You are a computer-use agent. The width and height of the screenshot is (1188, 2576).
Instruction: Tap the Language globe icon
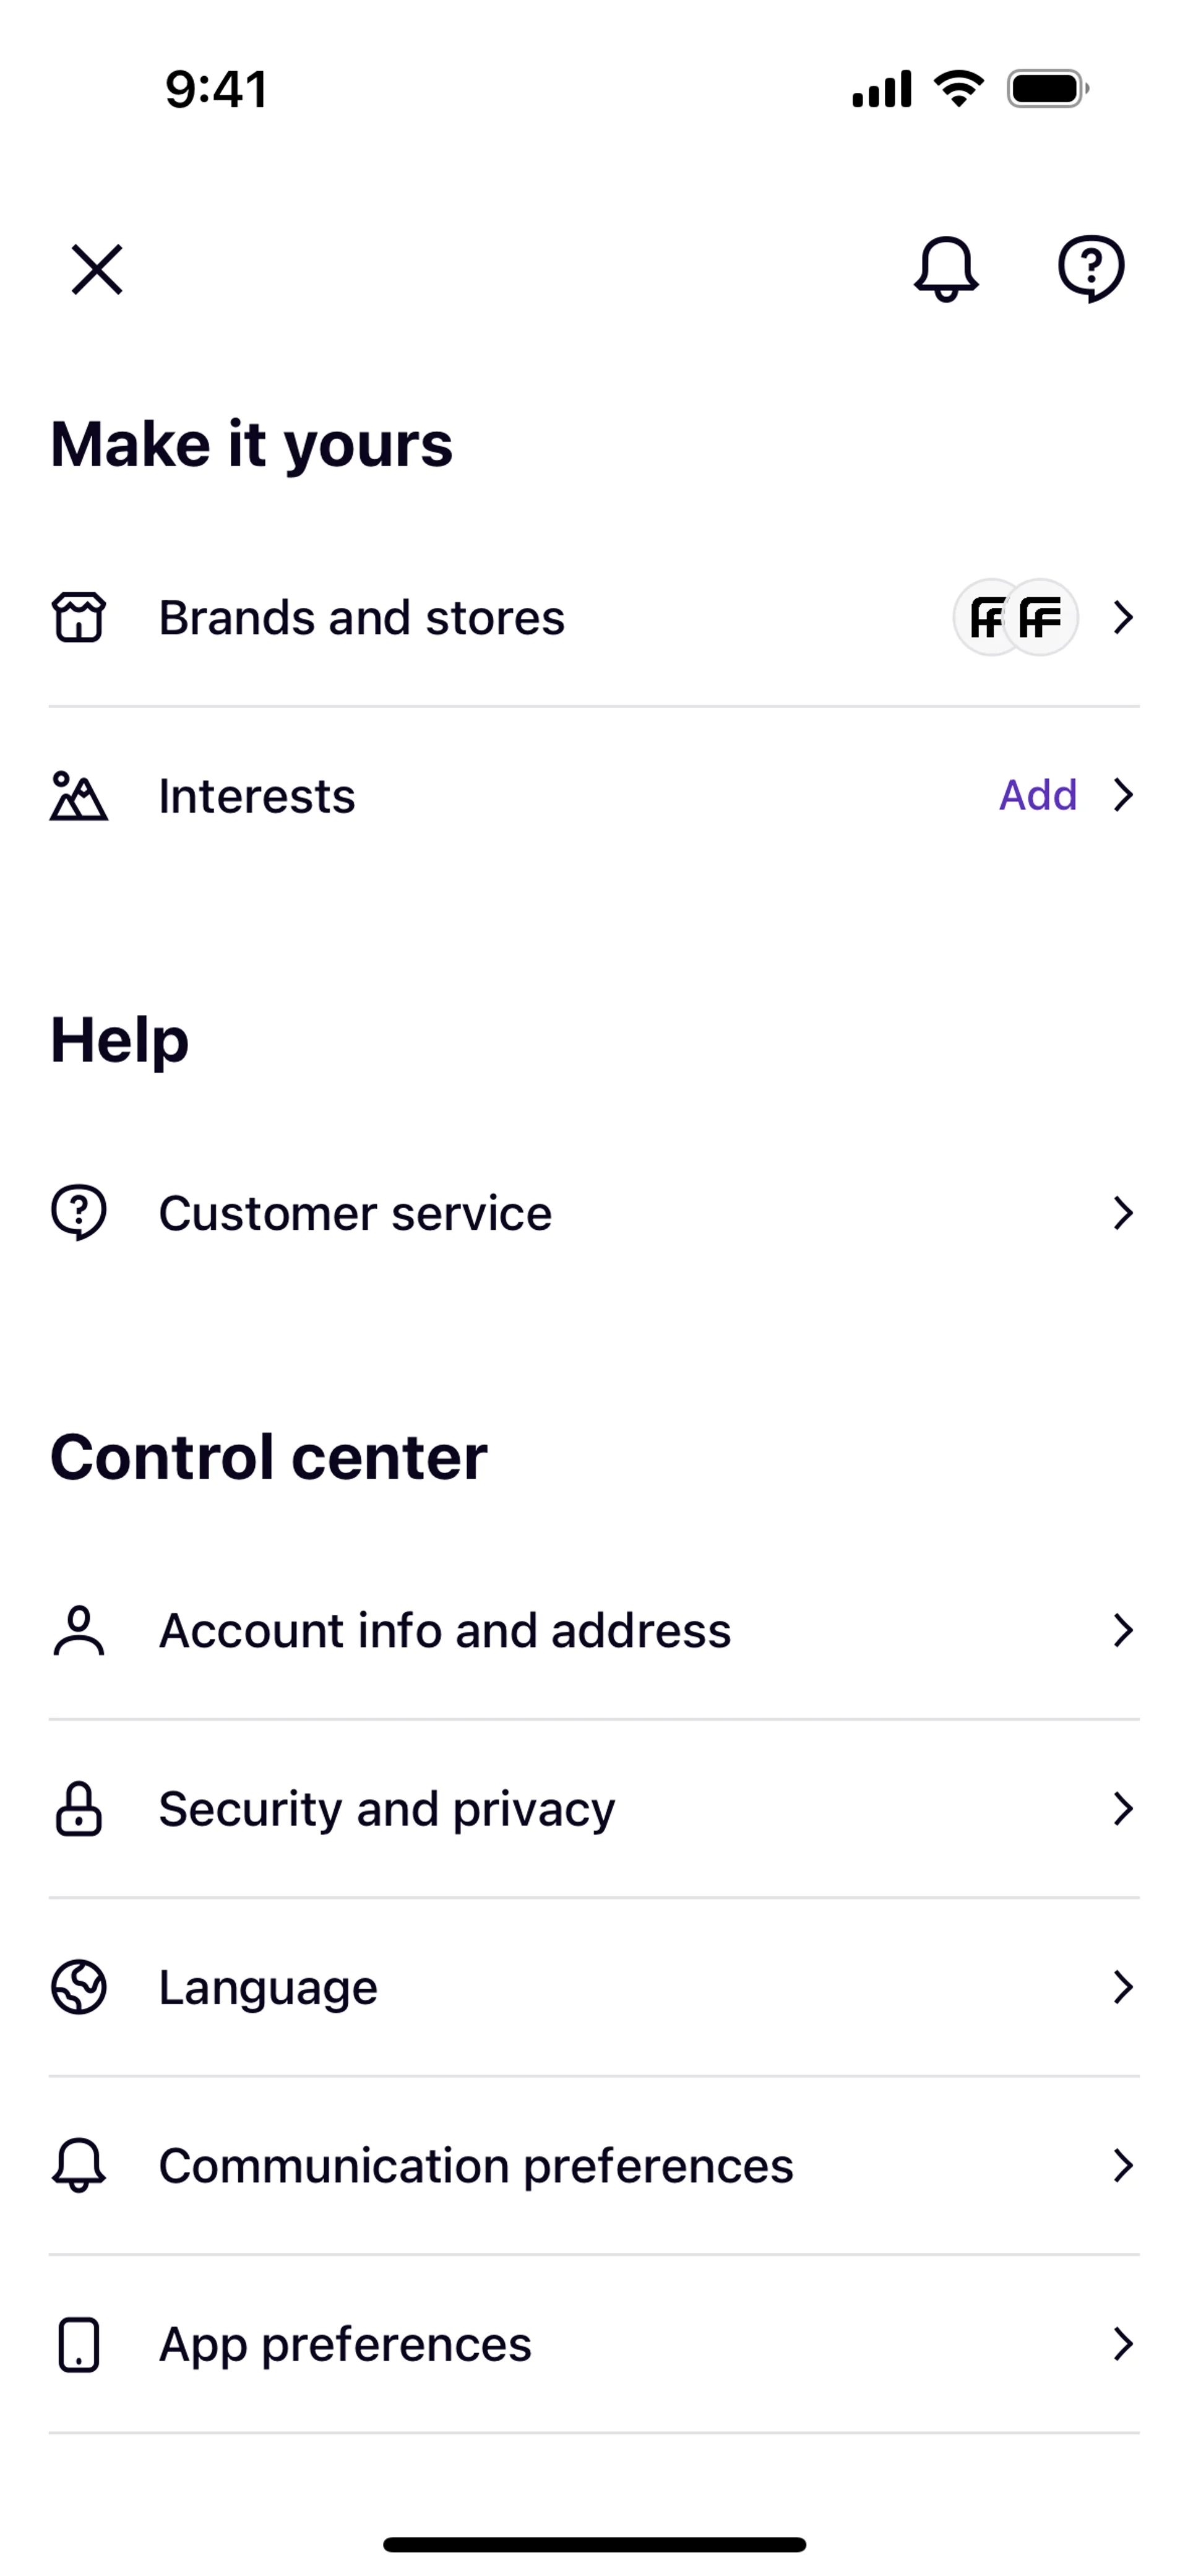(79, 1987)
